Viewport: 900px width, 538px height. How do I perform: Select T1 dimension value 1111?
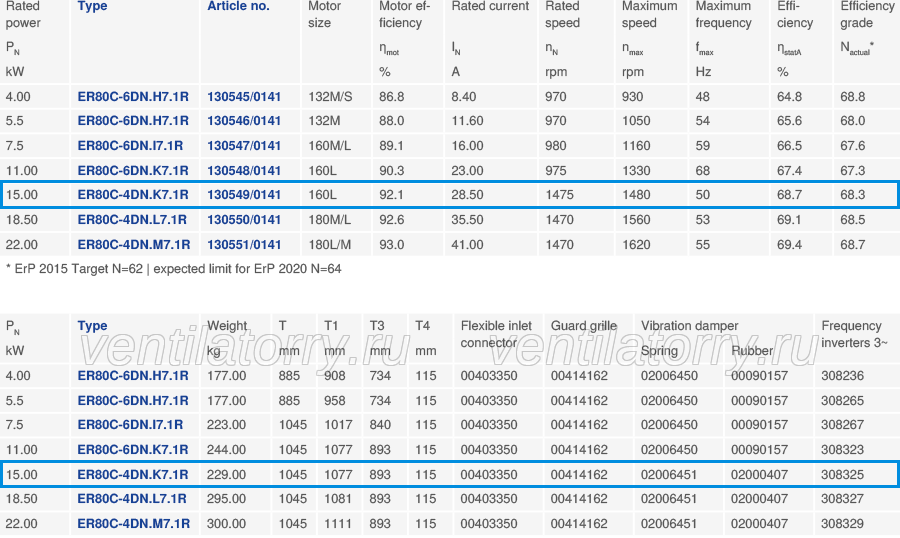pyautogui.click(x=338, y=524)
